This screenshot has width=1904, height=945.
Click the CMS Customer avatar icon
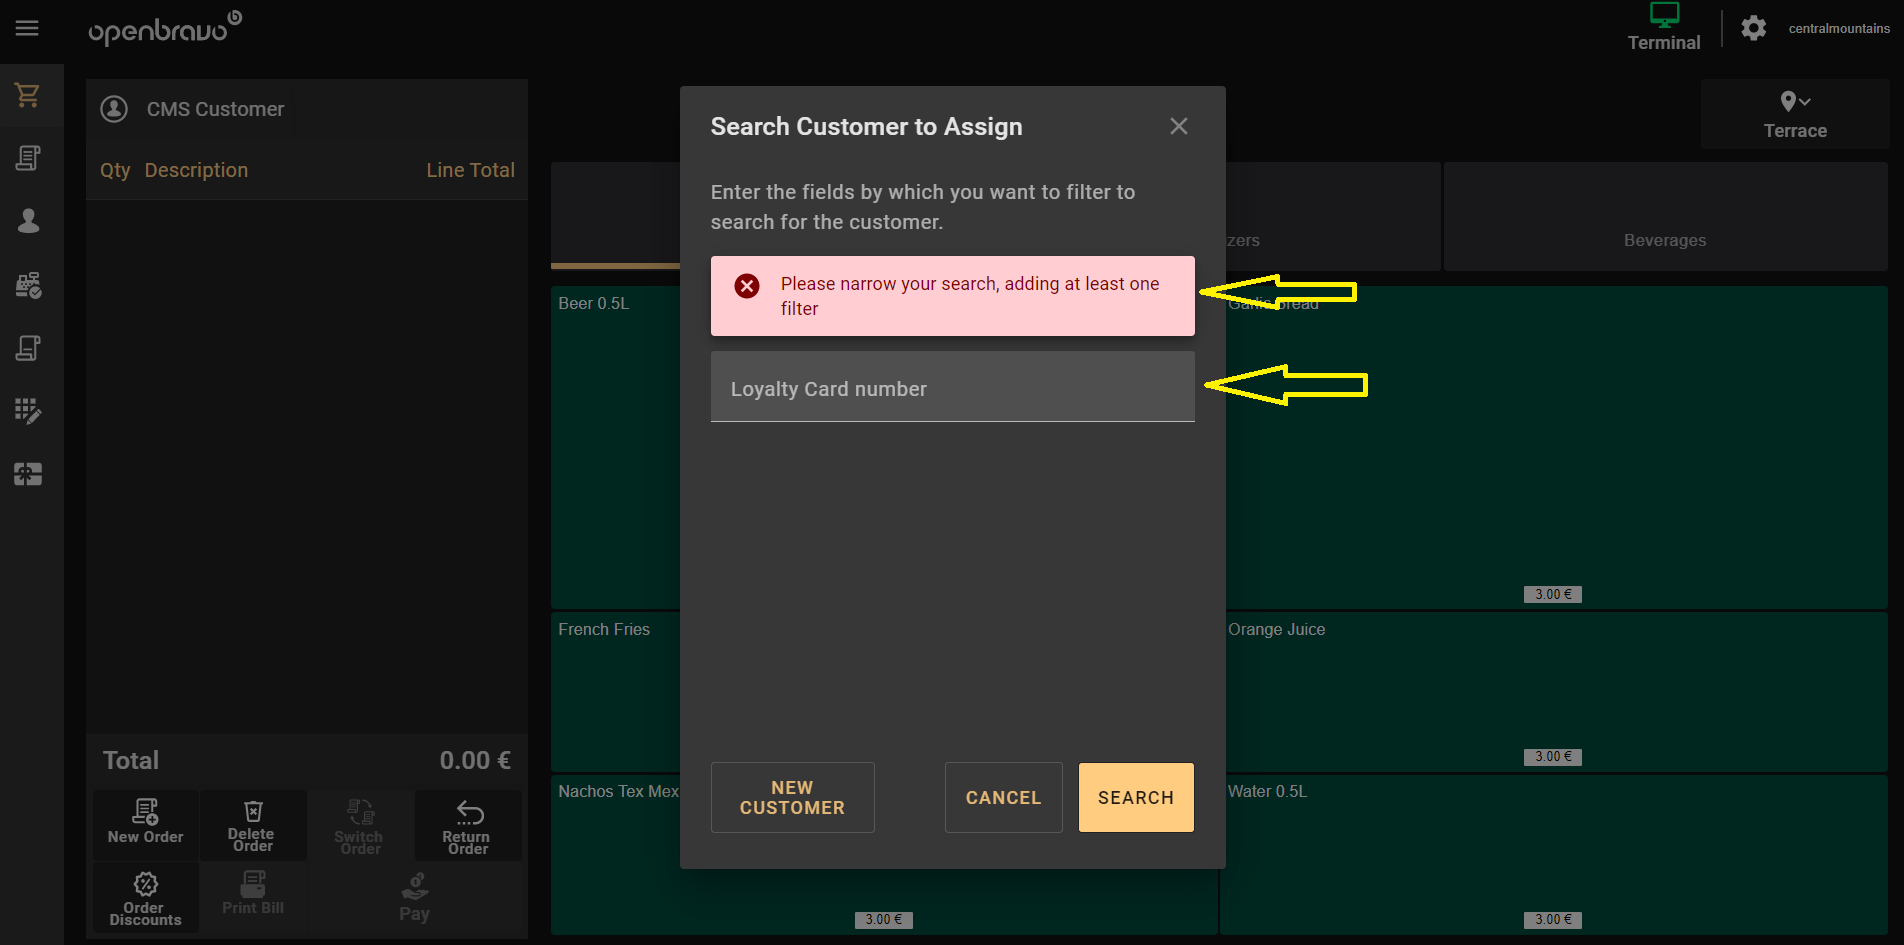click(x=114, y=109)
